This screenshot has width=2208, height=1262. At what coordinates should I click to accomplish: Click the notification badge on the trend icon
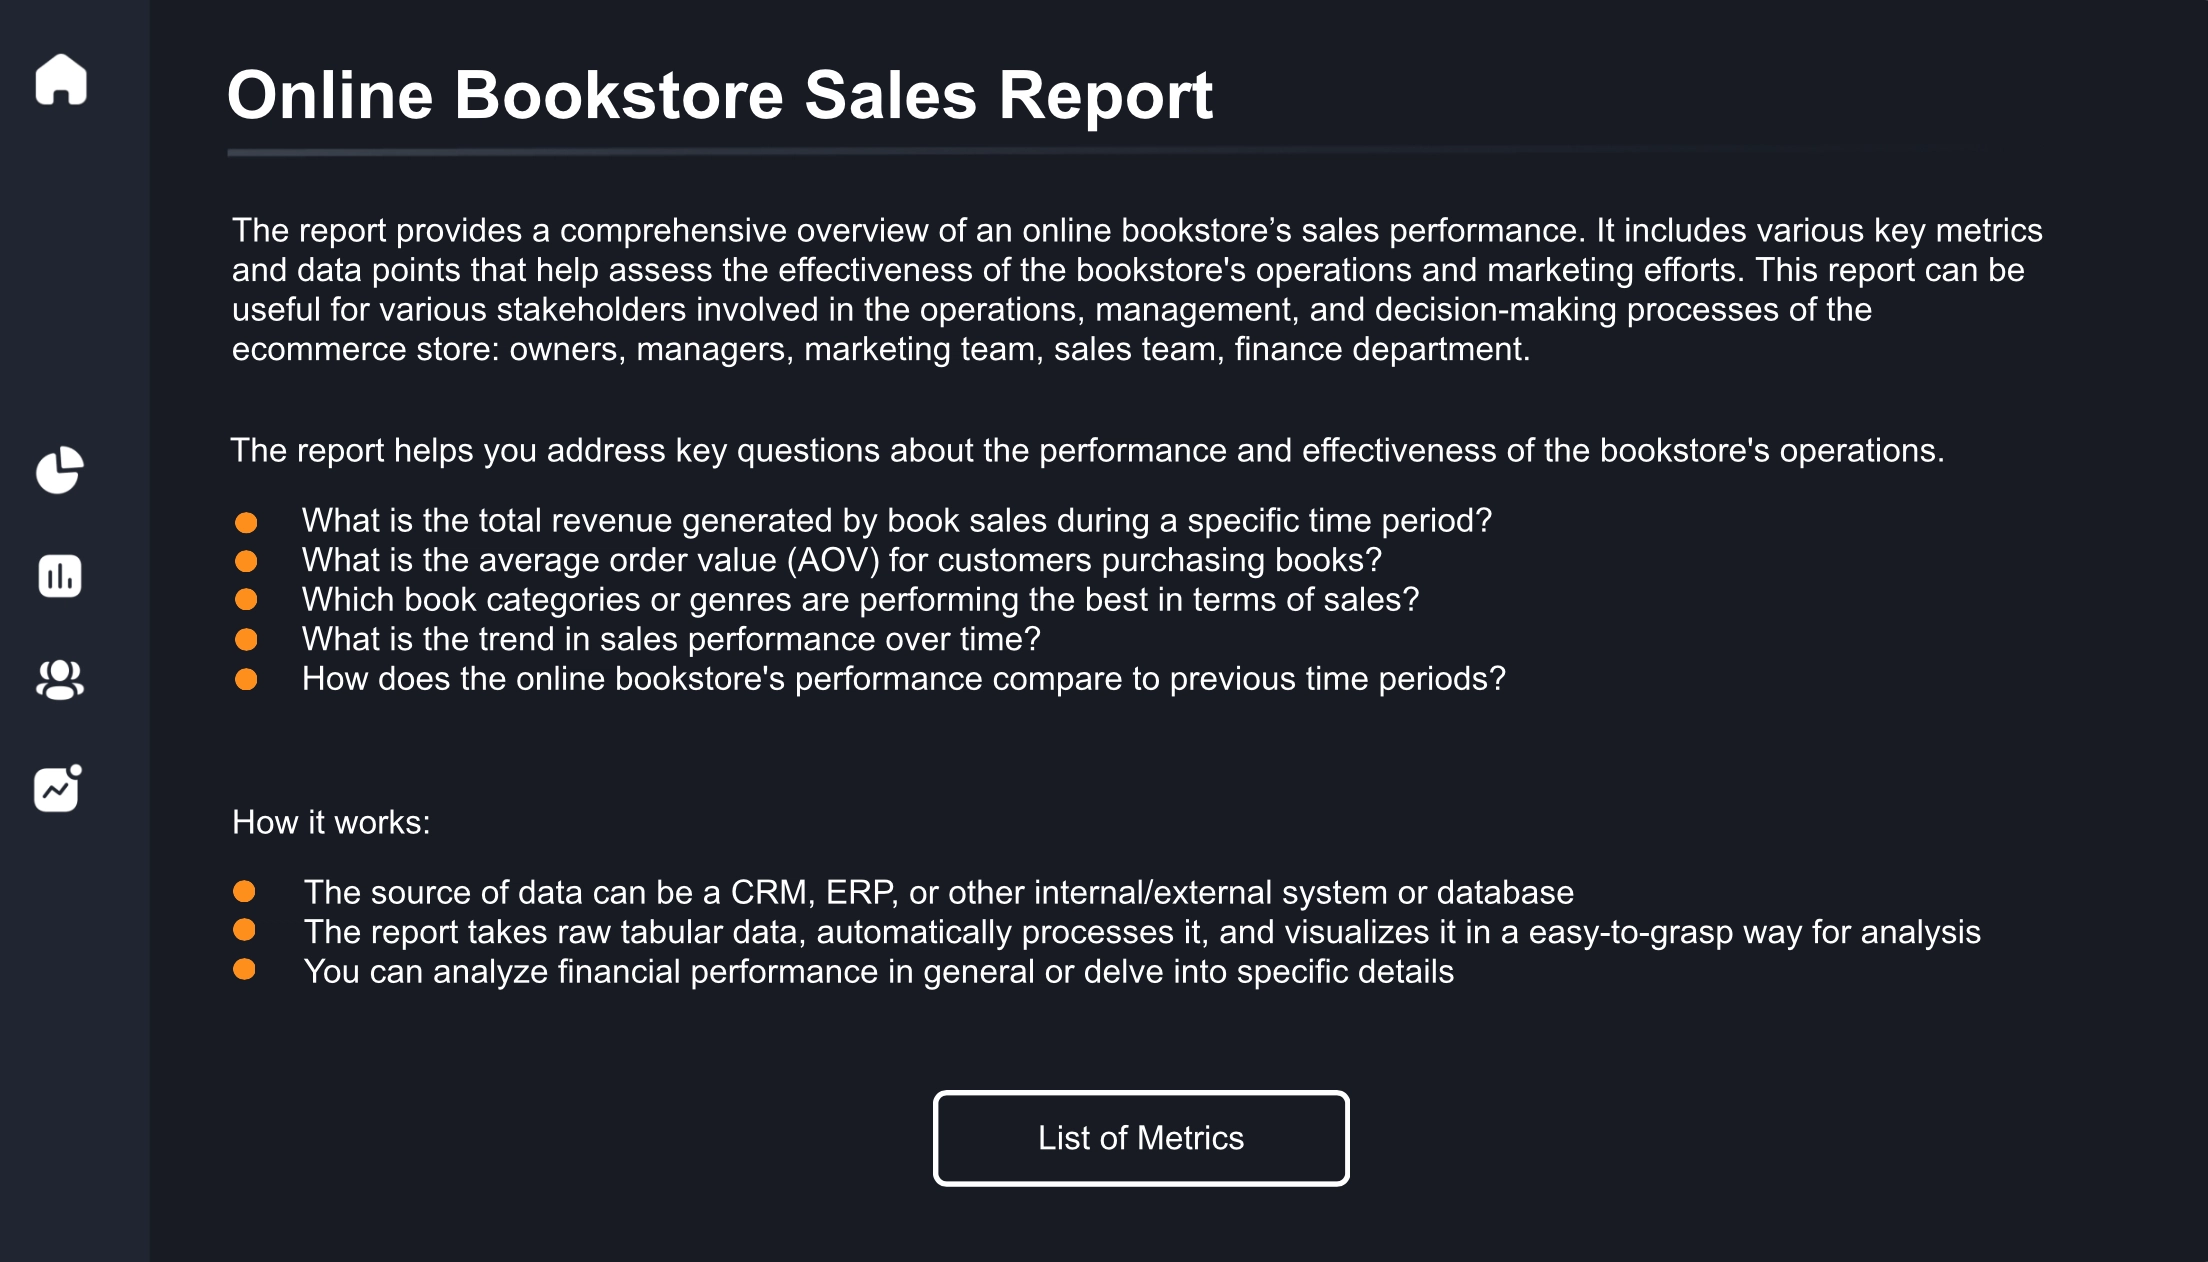(x=74, y=772)
